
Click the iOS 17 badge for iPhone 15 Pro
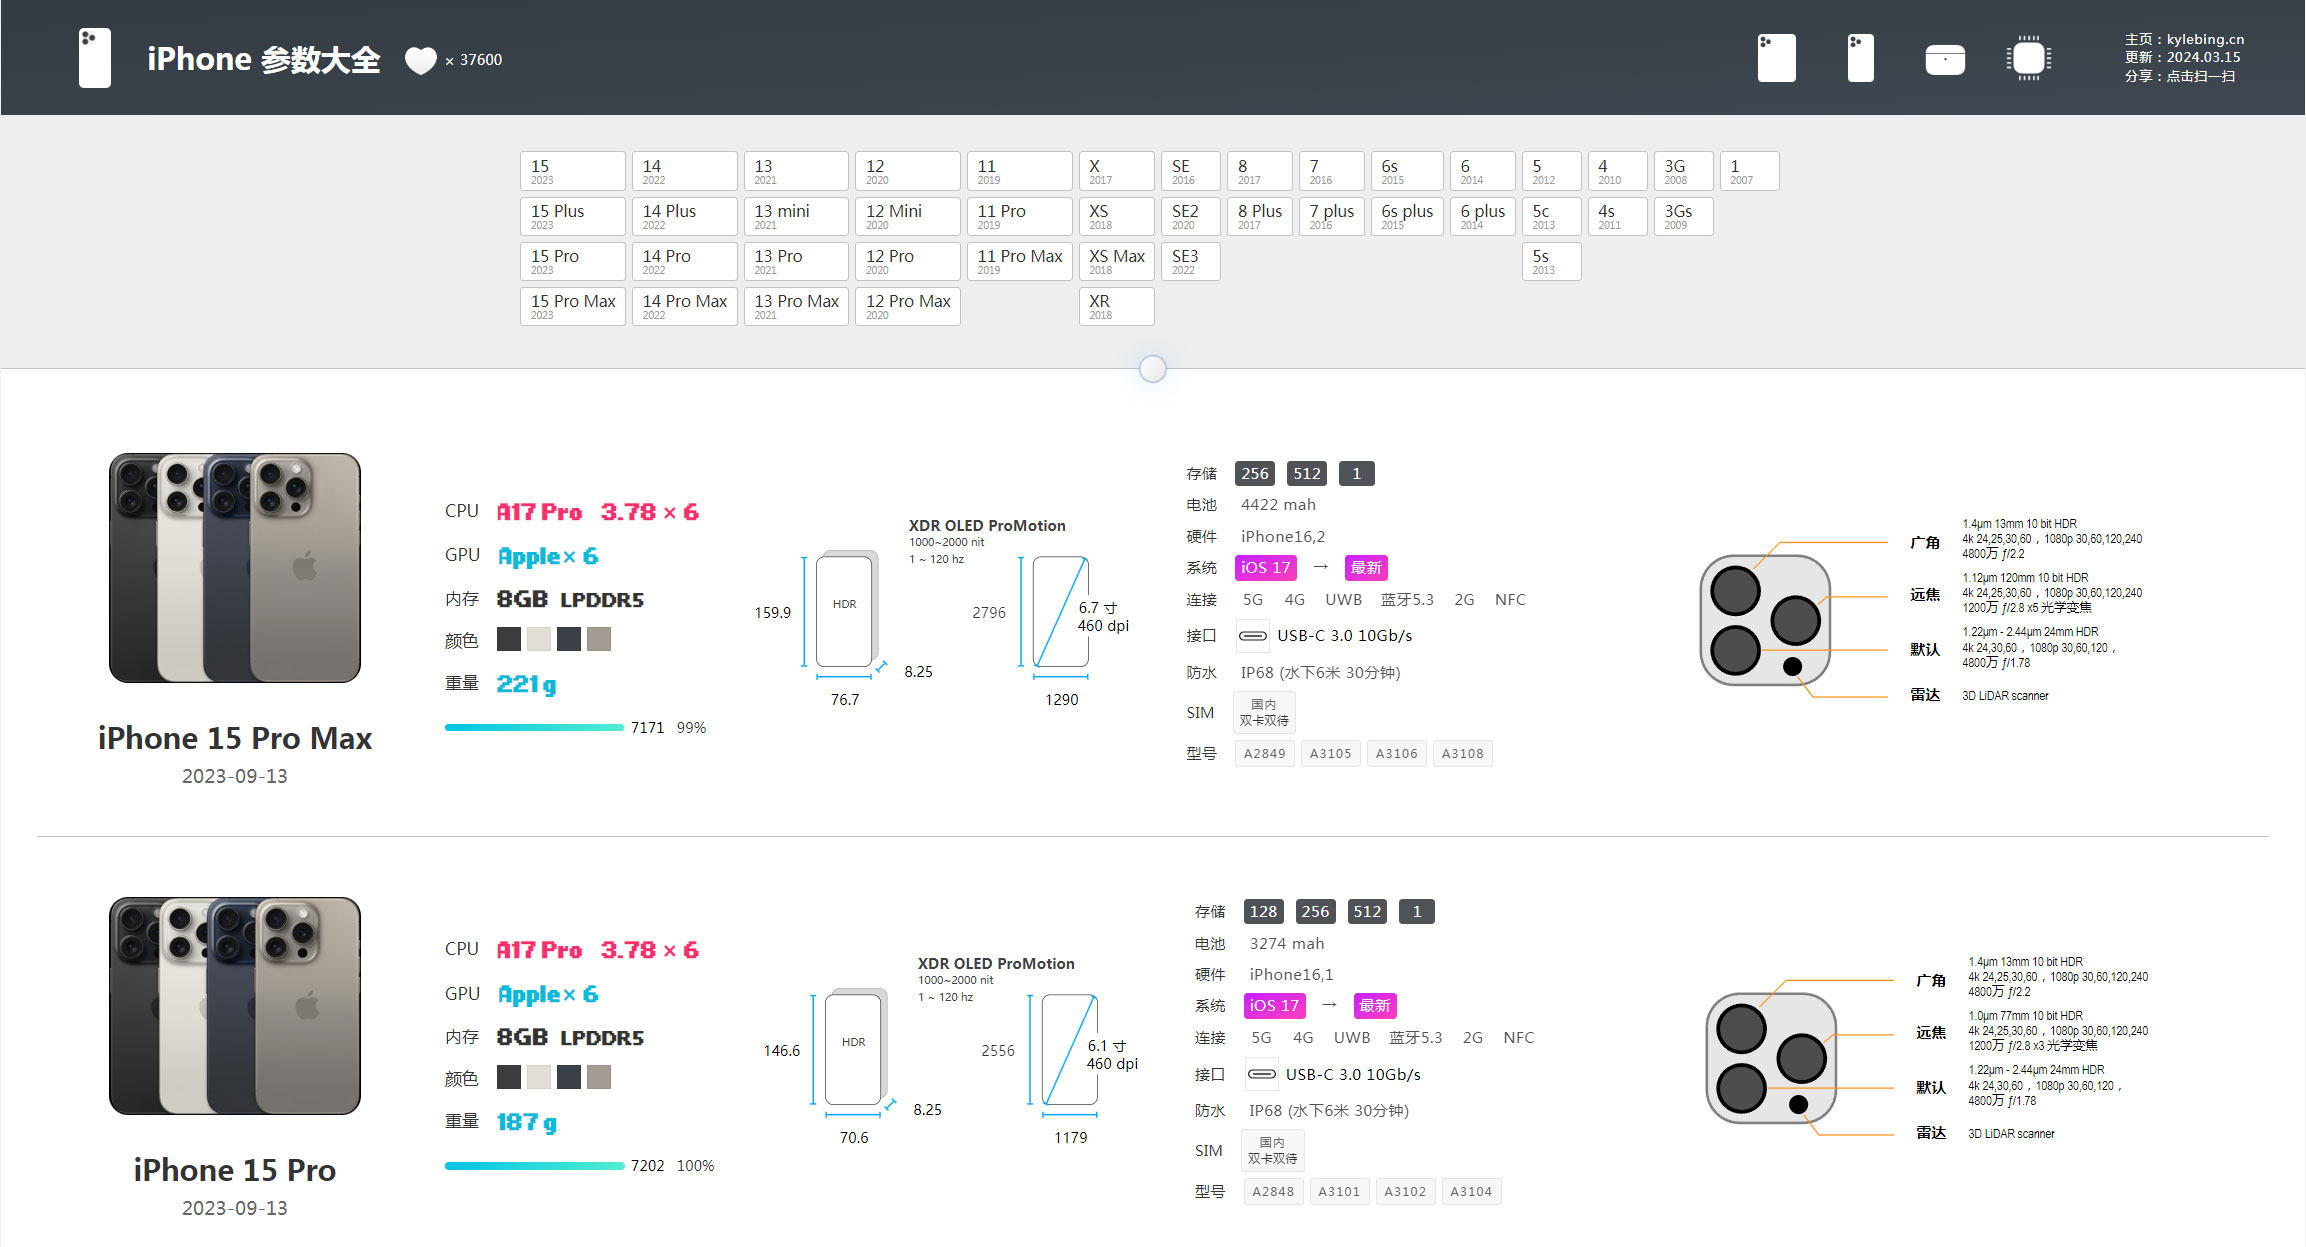click(x=1275, y=1006)
